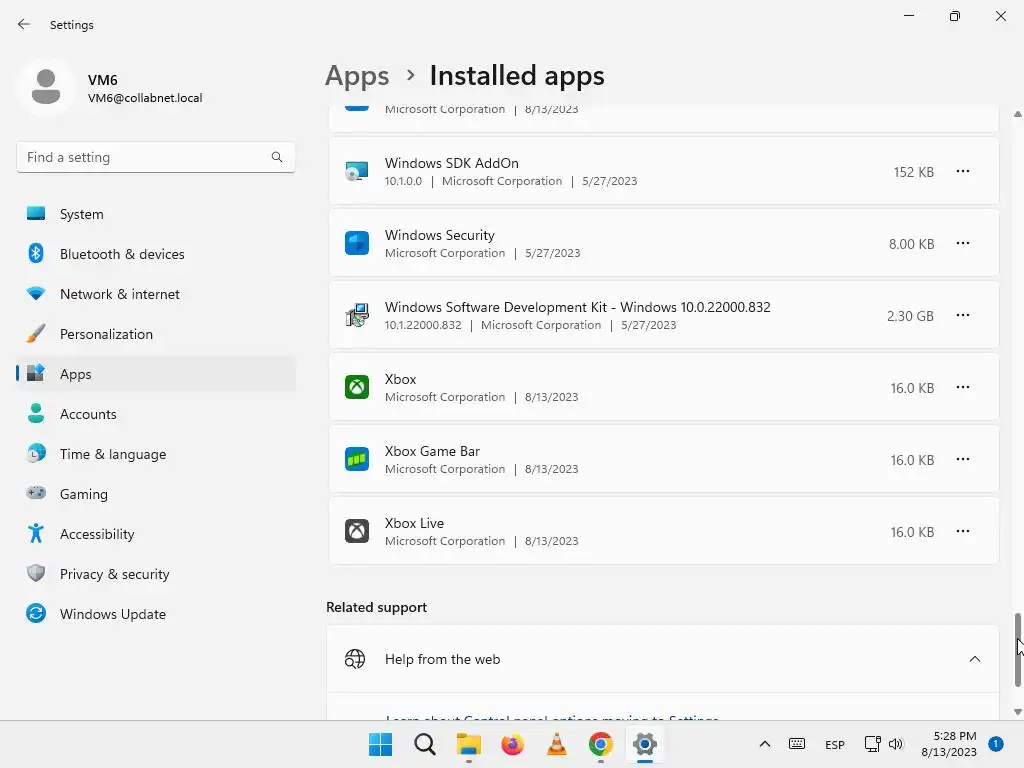Open more options for Xbox Live
1024x768 pixels.
pos(963,531)
